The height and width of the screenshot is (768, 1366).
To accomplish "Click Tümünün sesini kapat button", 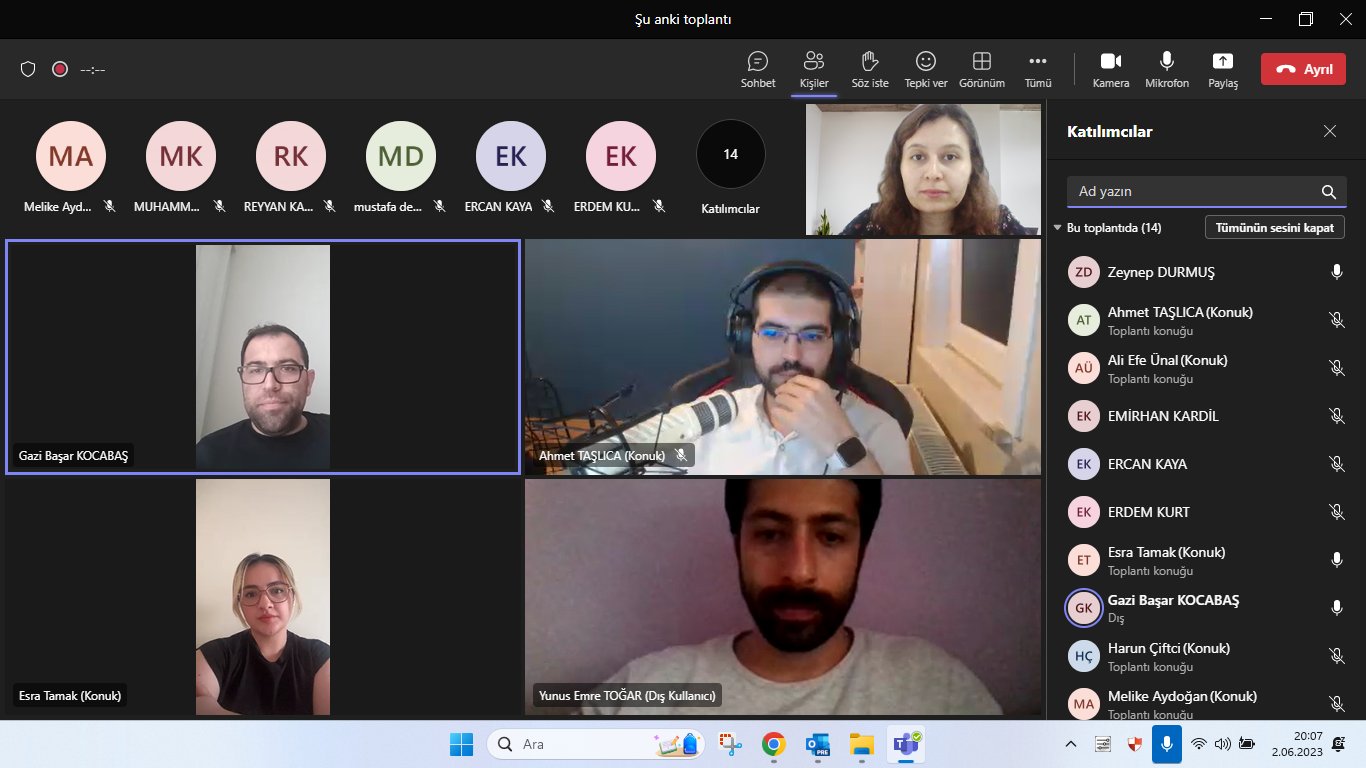I will pos(1275,228).
